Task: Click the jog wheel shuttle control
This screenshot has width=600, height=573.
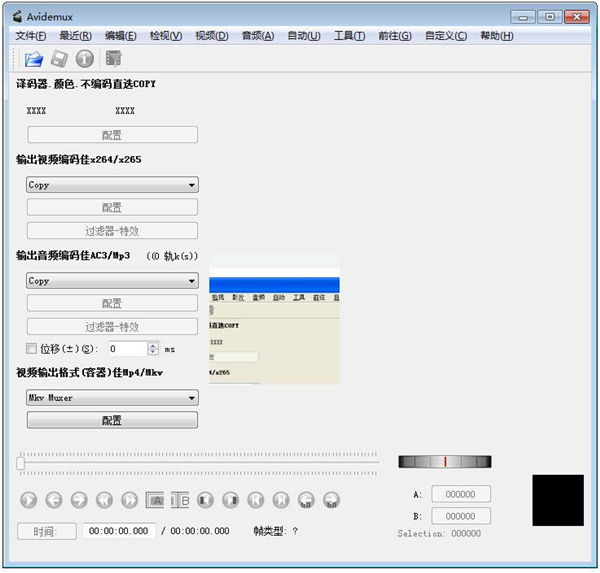Action: point(445,461)
